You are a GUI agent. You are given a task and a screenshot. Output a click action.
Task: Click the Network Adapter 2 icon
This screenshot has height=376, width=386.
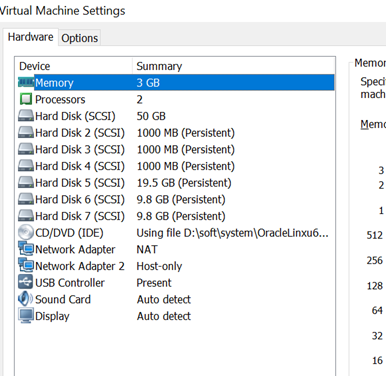click(26, 265)
